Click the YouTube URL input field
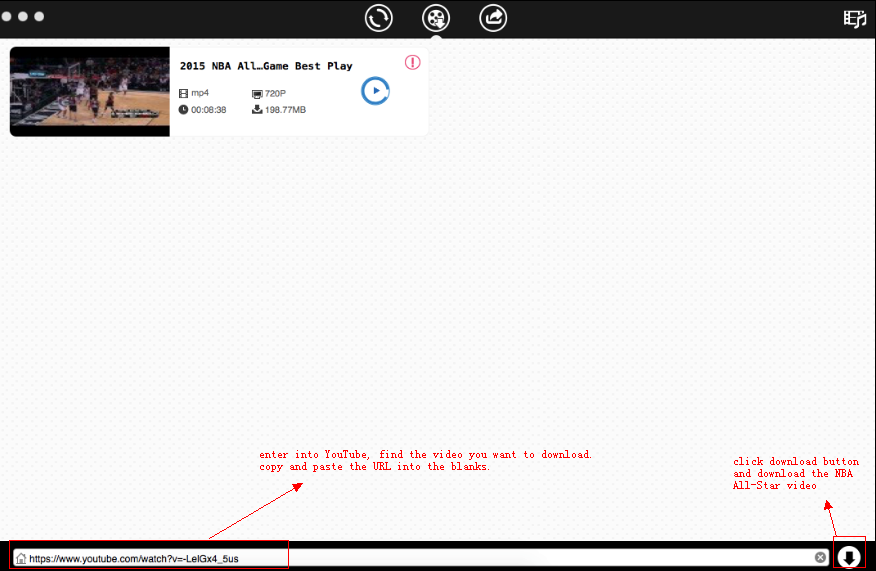The image size is (876, 571). [x=422, y=558]
